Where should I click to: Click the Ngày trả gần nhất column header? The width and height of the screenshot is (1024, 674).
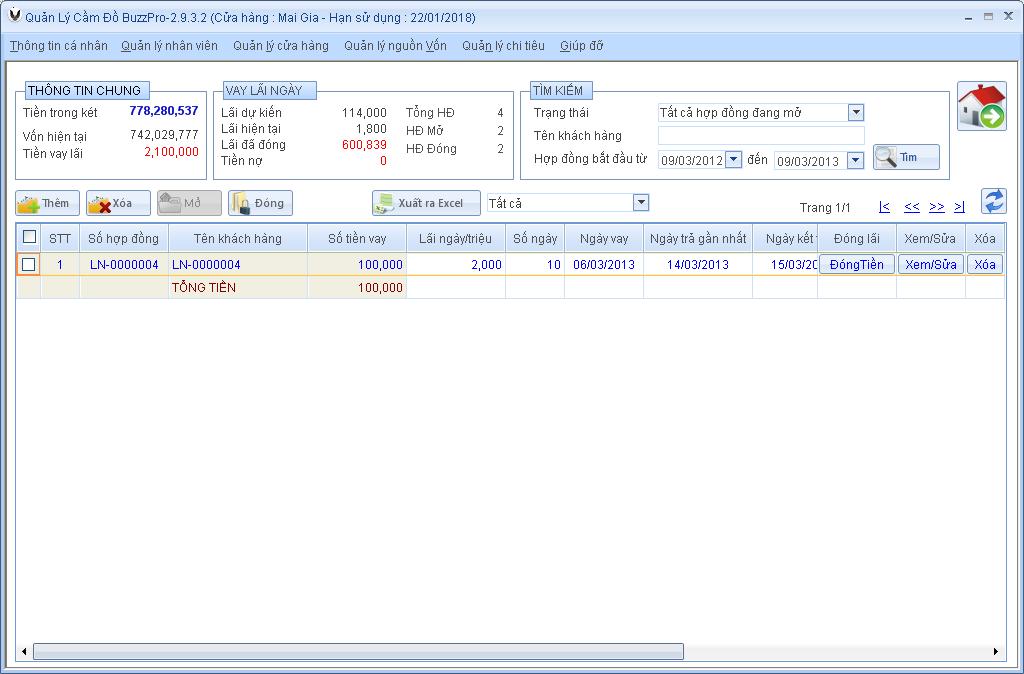coord(698,238)
